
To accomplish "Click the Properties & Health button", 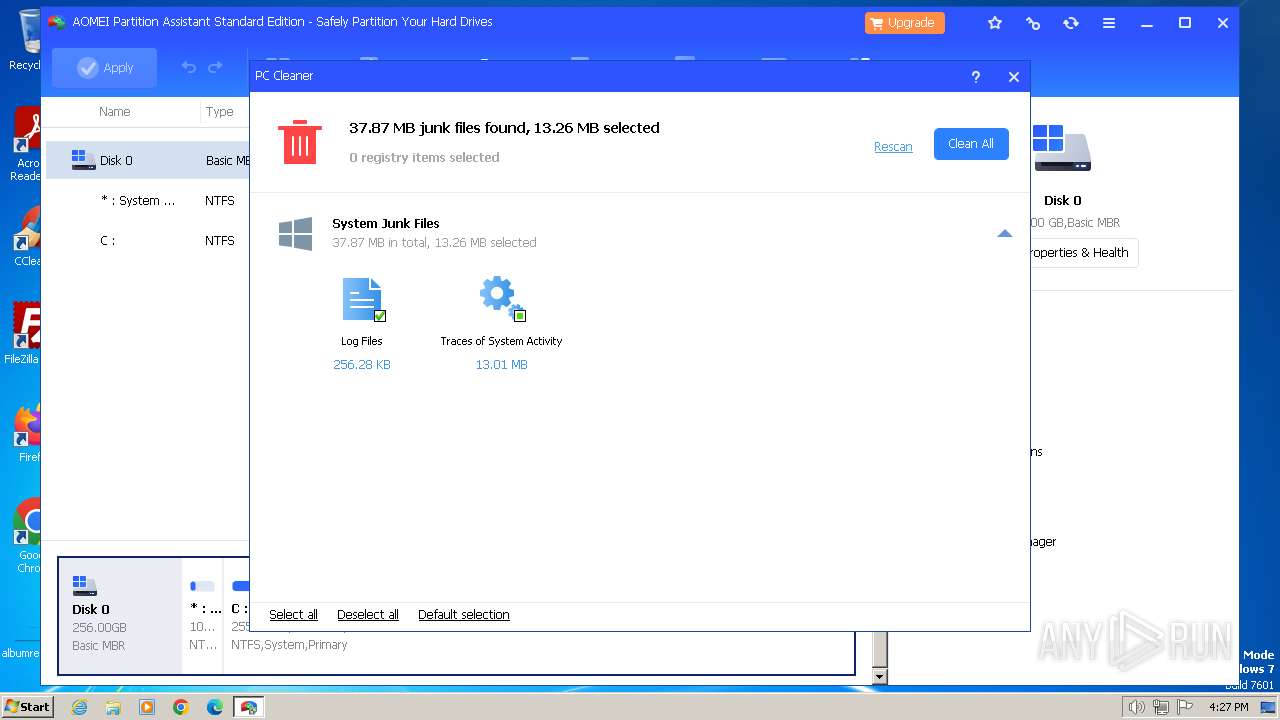I will (1078, 253).
